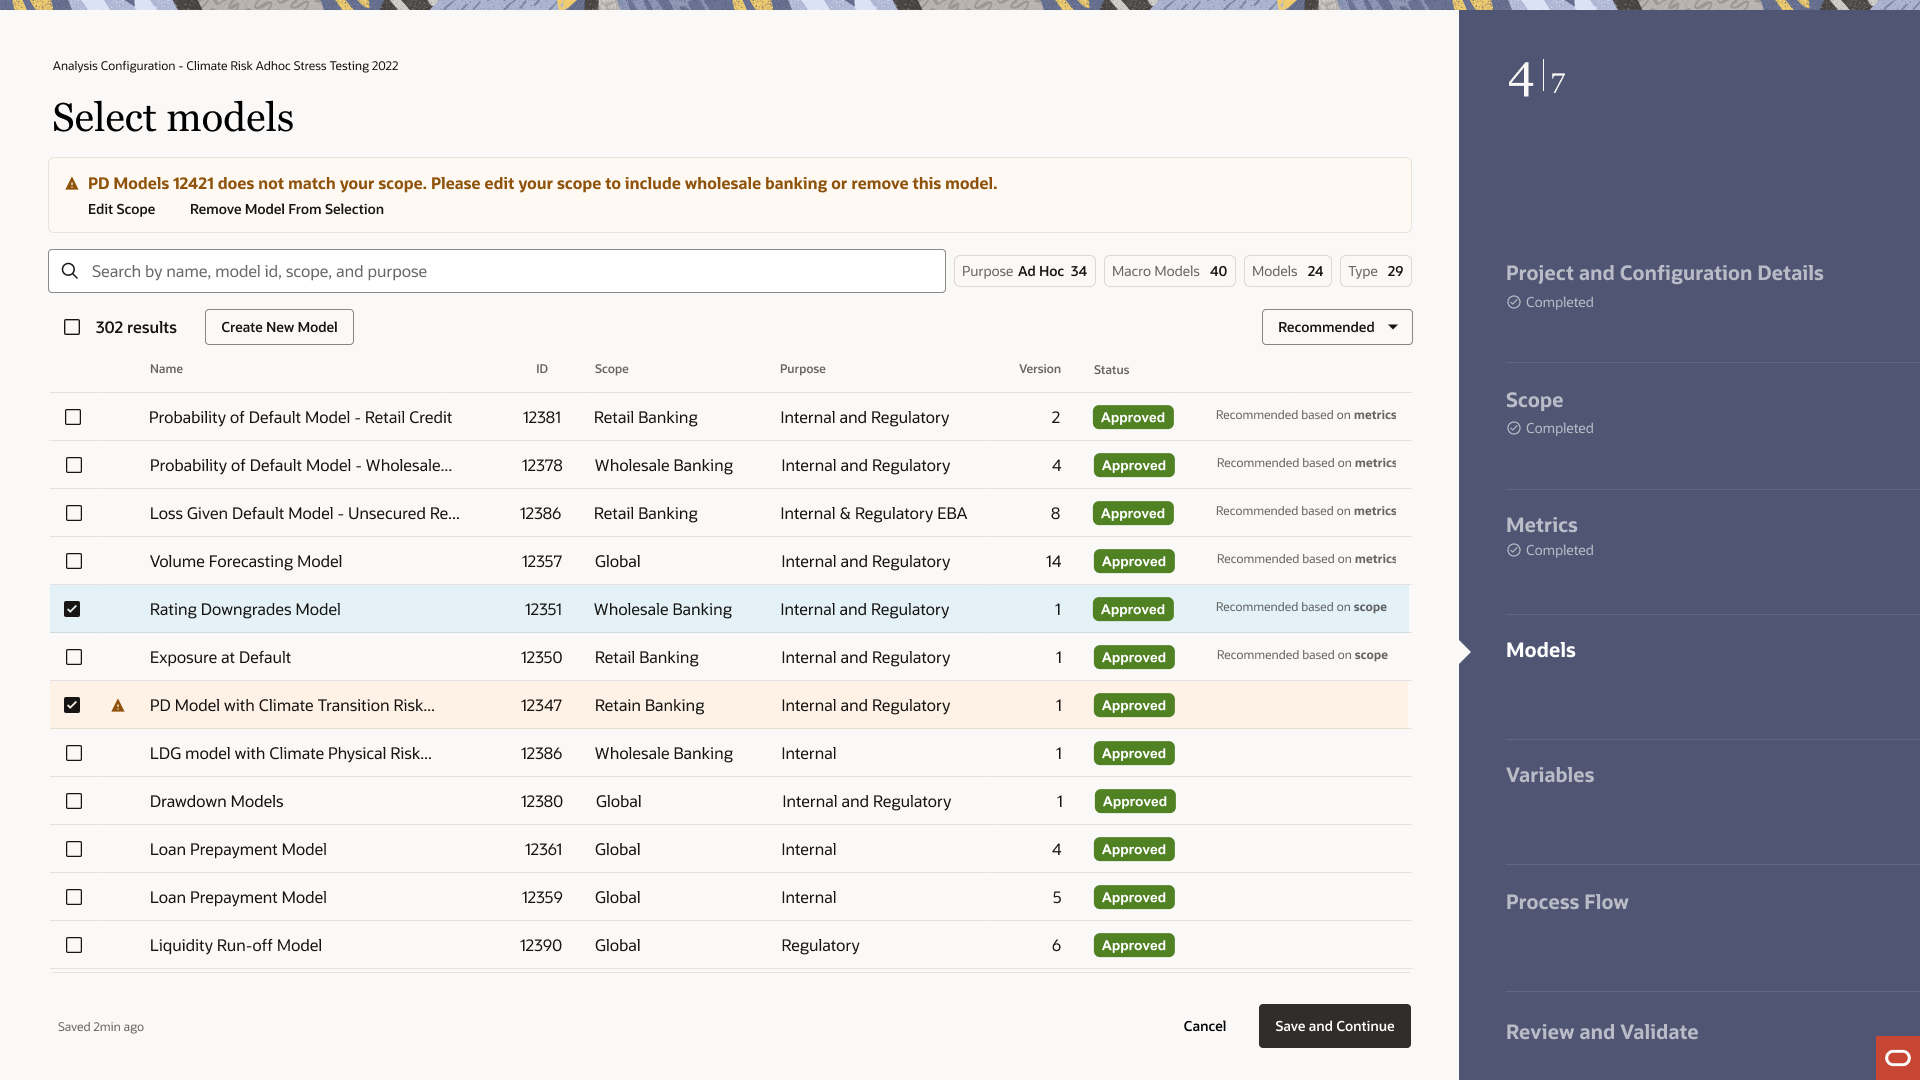Viewport: 1920px width, 1080px height.
Task: Open the Type 29 filter chip
Action: [1375, 271]
